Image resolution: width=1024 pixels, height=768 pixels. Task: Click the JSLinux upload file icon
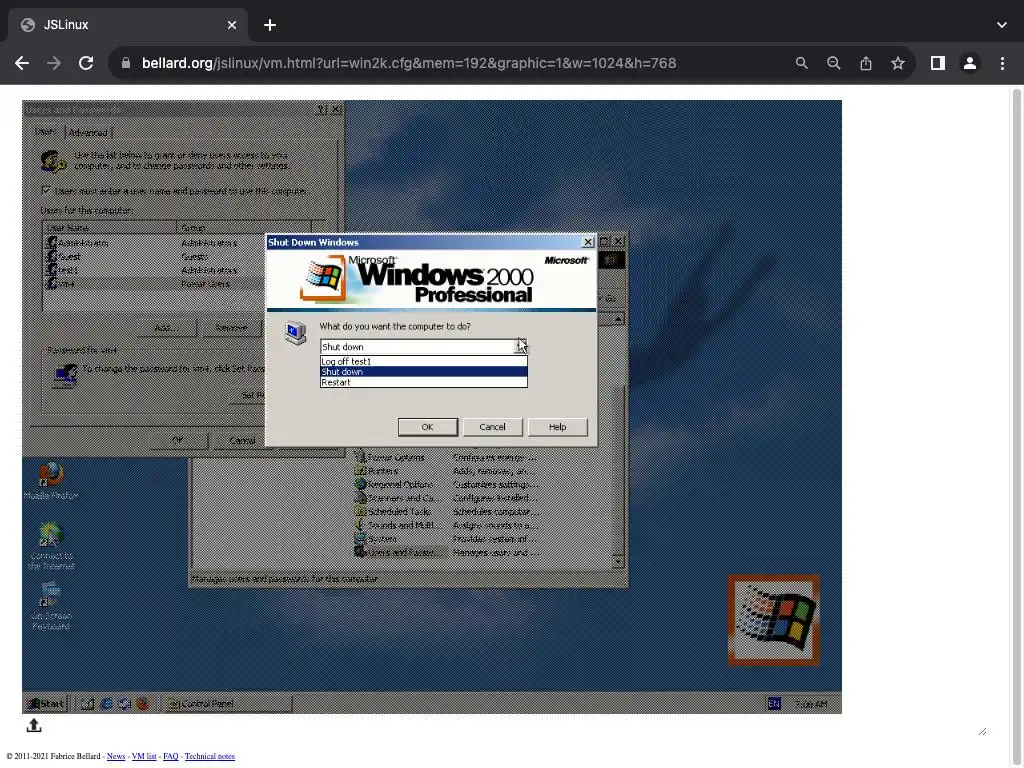click(34, 725)
